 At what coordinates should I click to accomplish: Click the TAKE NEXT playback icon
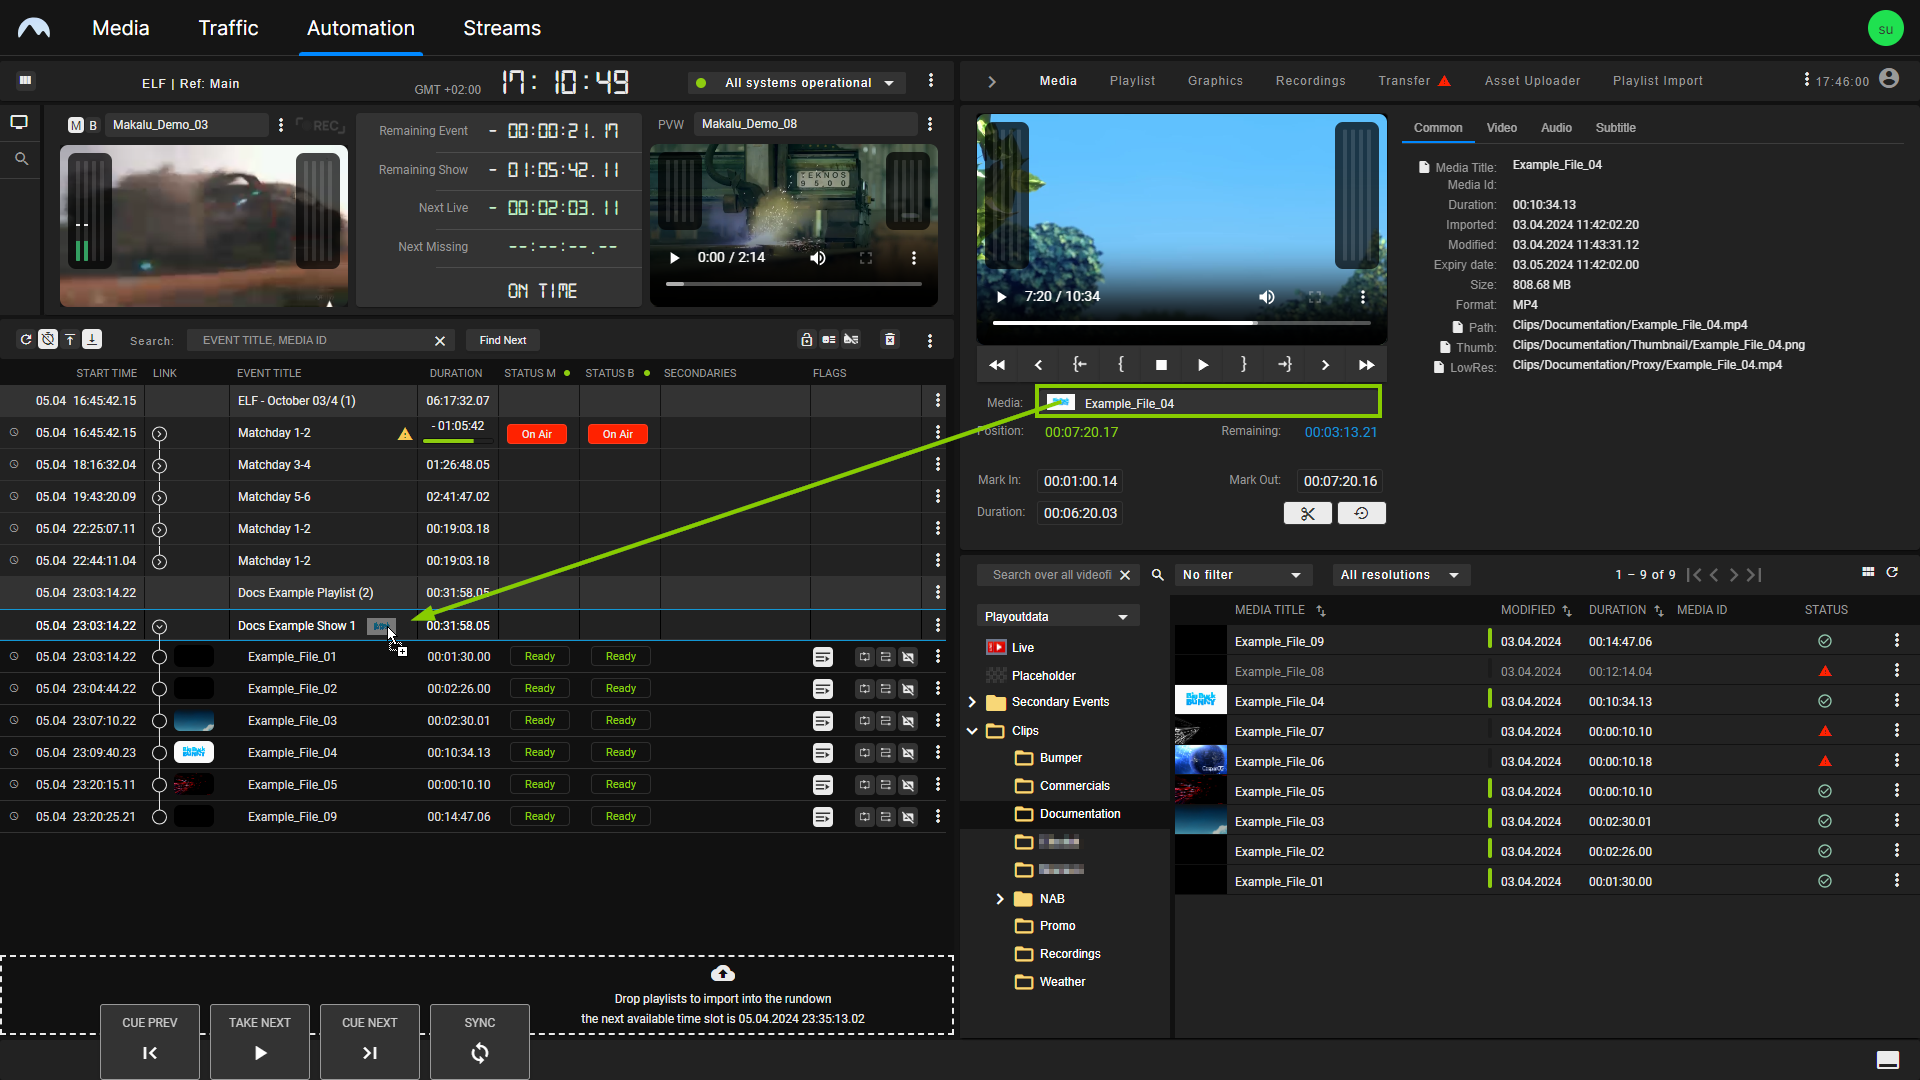tap(260, 1052)
